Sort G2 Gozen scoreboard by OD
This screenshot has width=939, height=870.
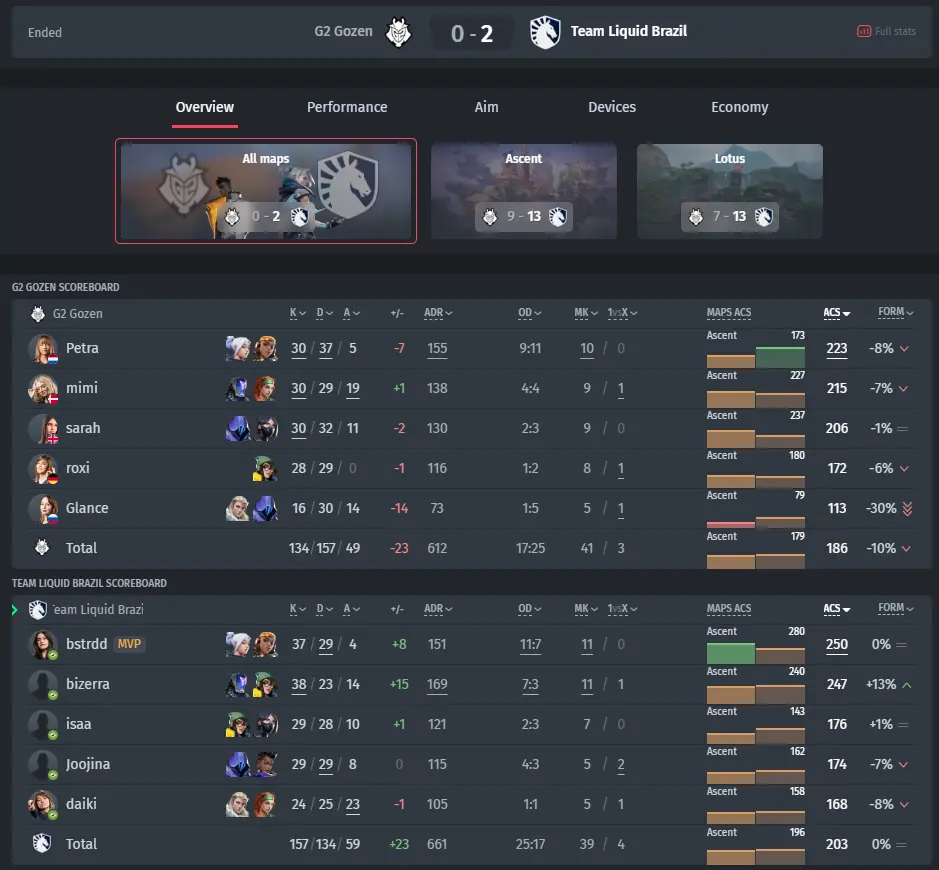click(529, 313)
